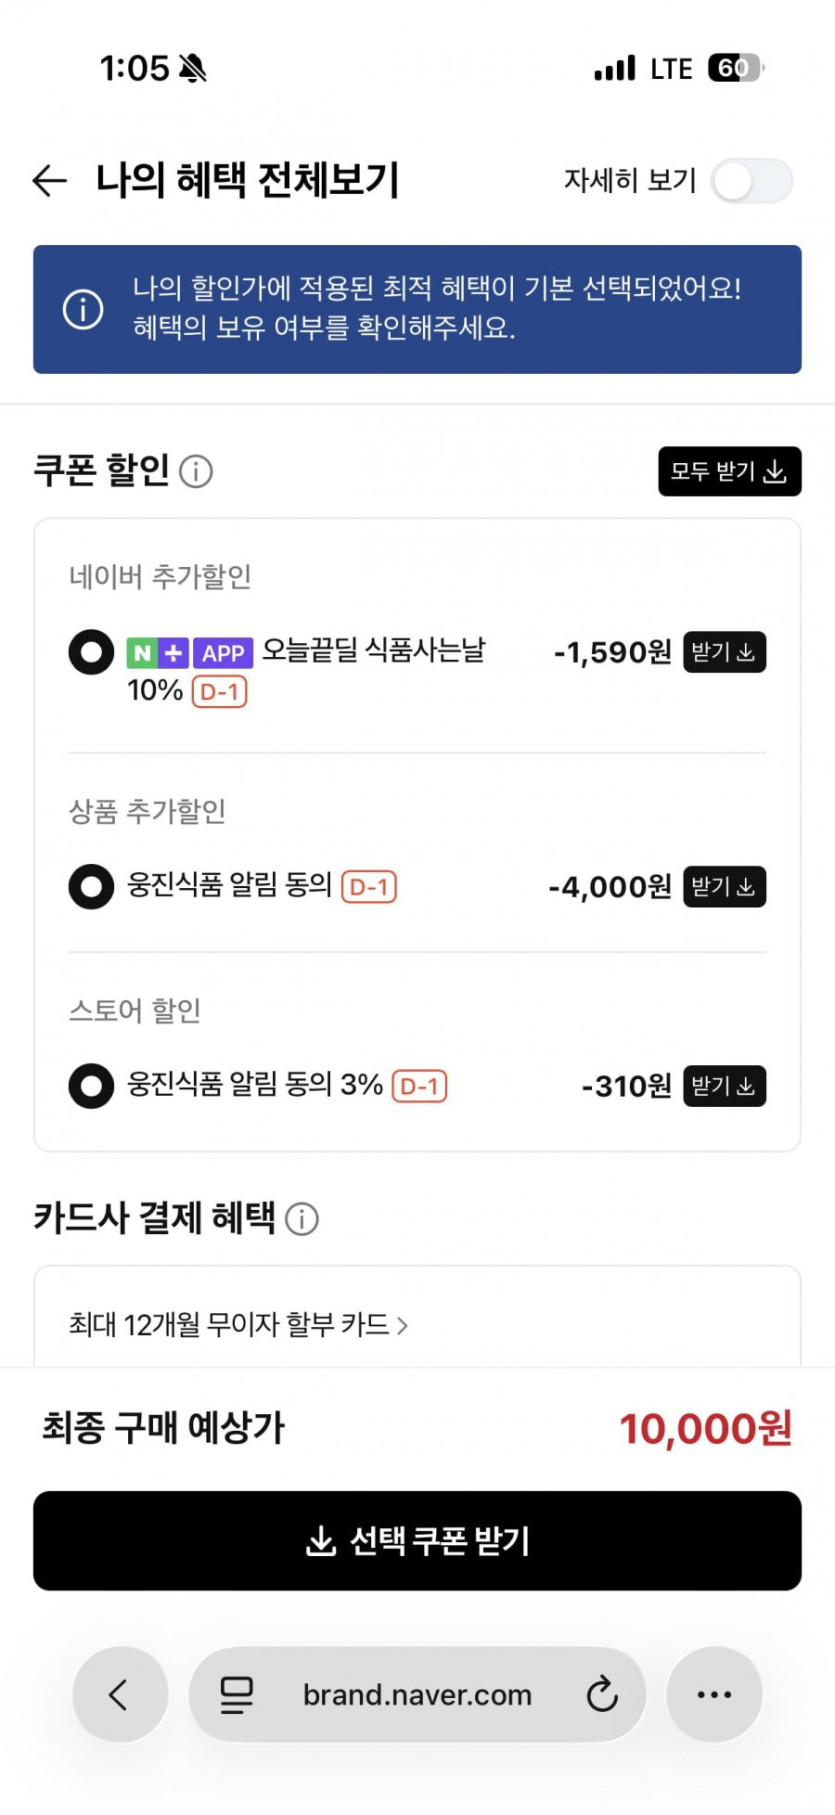
Task: Tap the back arrow beside 나의 혜택 전체보기
Action: click(x=49, y=180)
